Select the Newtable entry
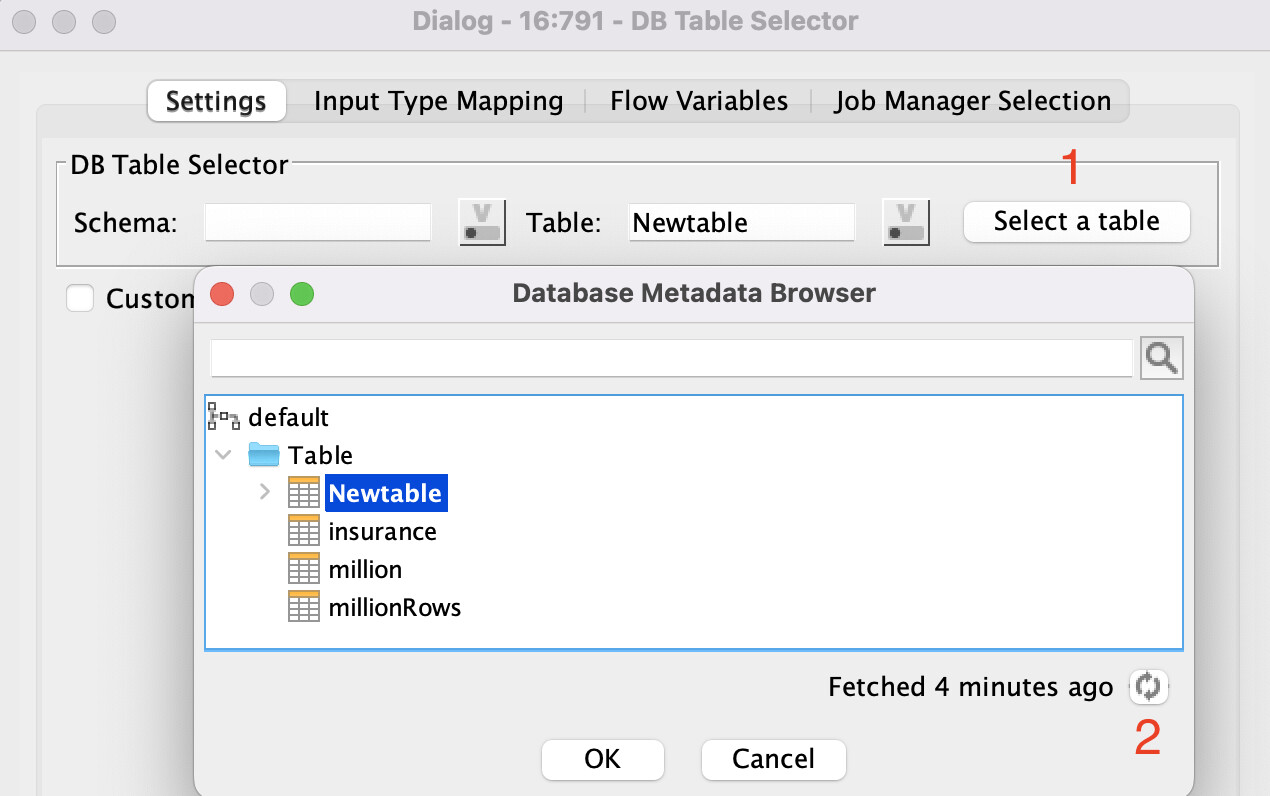 [x=385, y=493]
